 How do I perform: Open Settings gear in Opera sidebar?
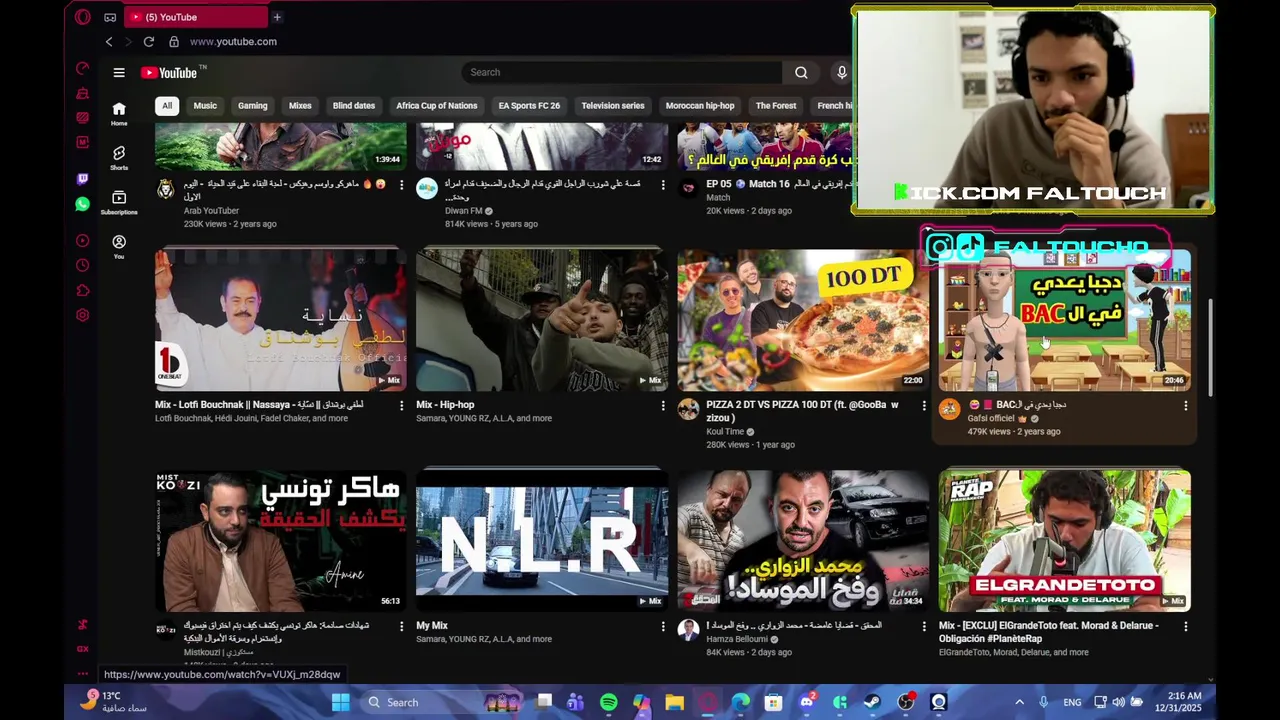tap(83, 315)
